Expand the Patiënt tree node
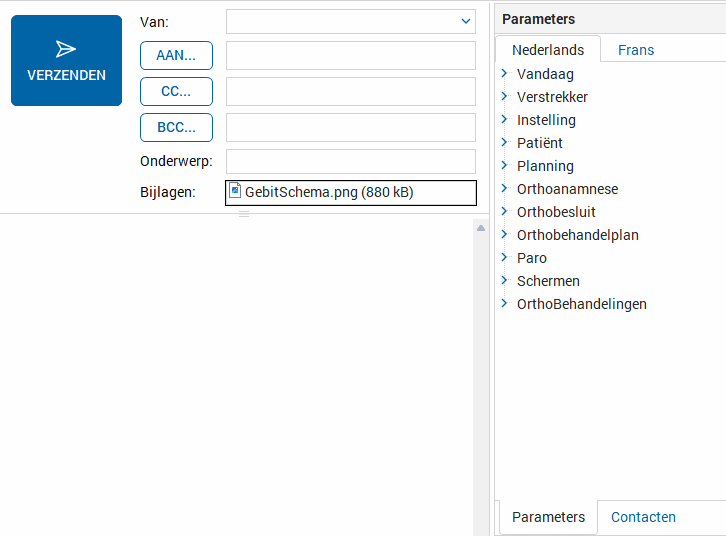 pos(504,143)
